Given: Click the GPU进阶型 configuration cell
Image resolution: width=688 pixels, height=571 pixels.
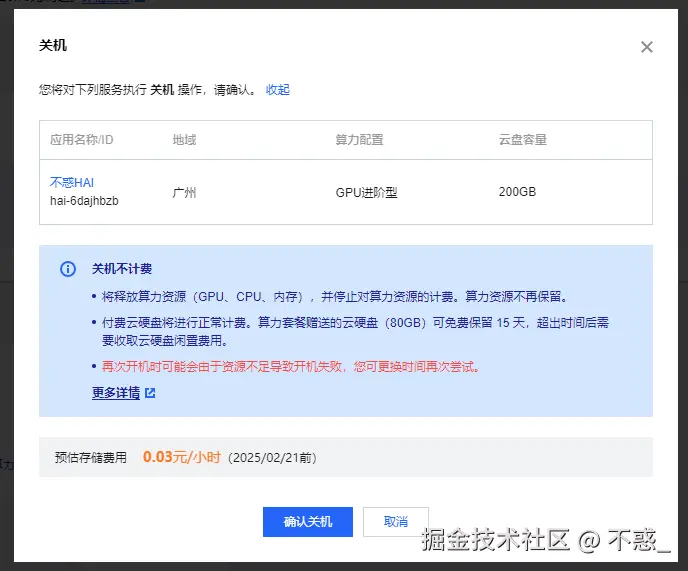Looking at the screenshot, I should [x=366, y=192].
